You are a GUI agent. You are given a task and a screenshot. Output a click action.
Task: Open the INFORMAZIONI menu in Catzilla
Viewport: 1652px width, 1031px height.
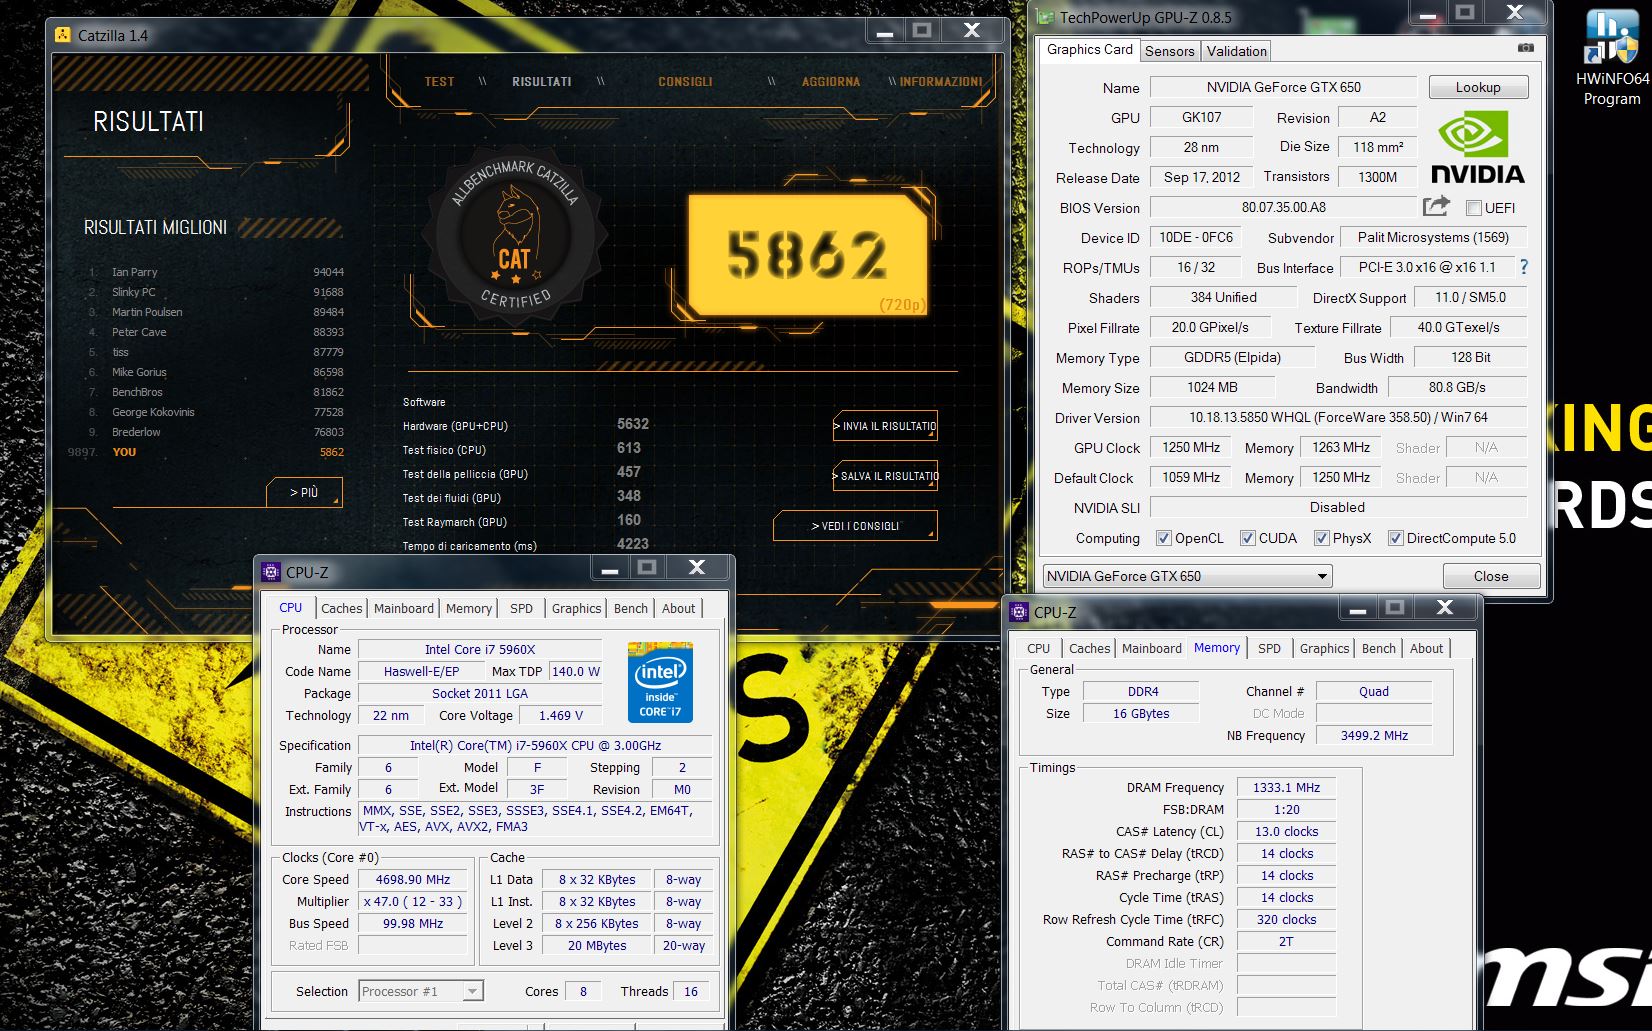(940, 82)
